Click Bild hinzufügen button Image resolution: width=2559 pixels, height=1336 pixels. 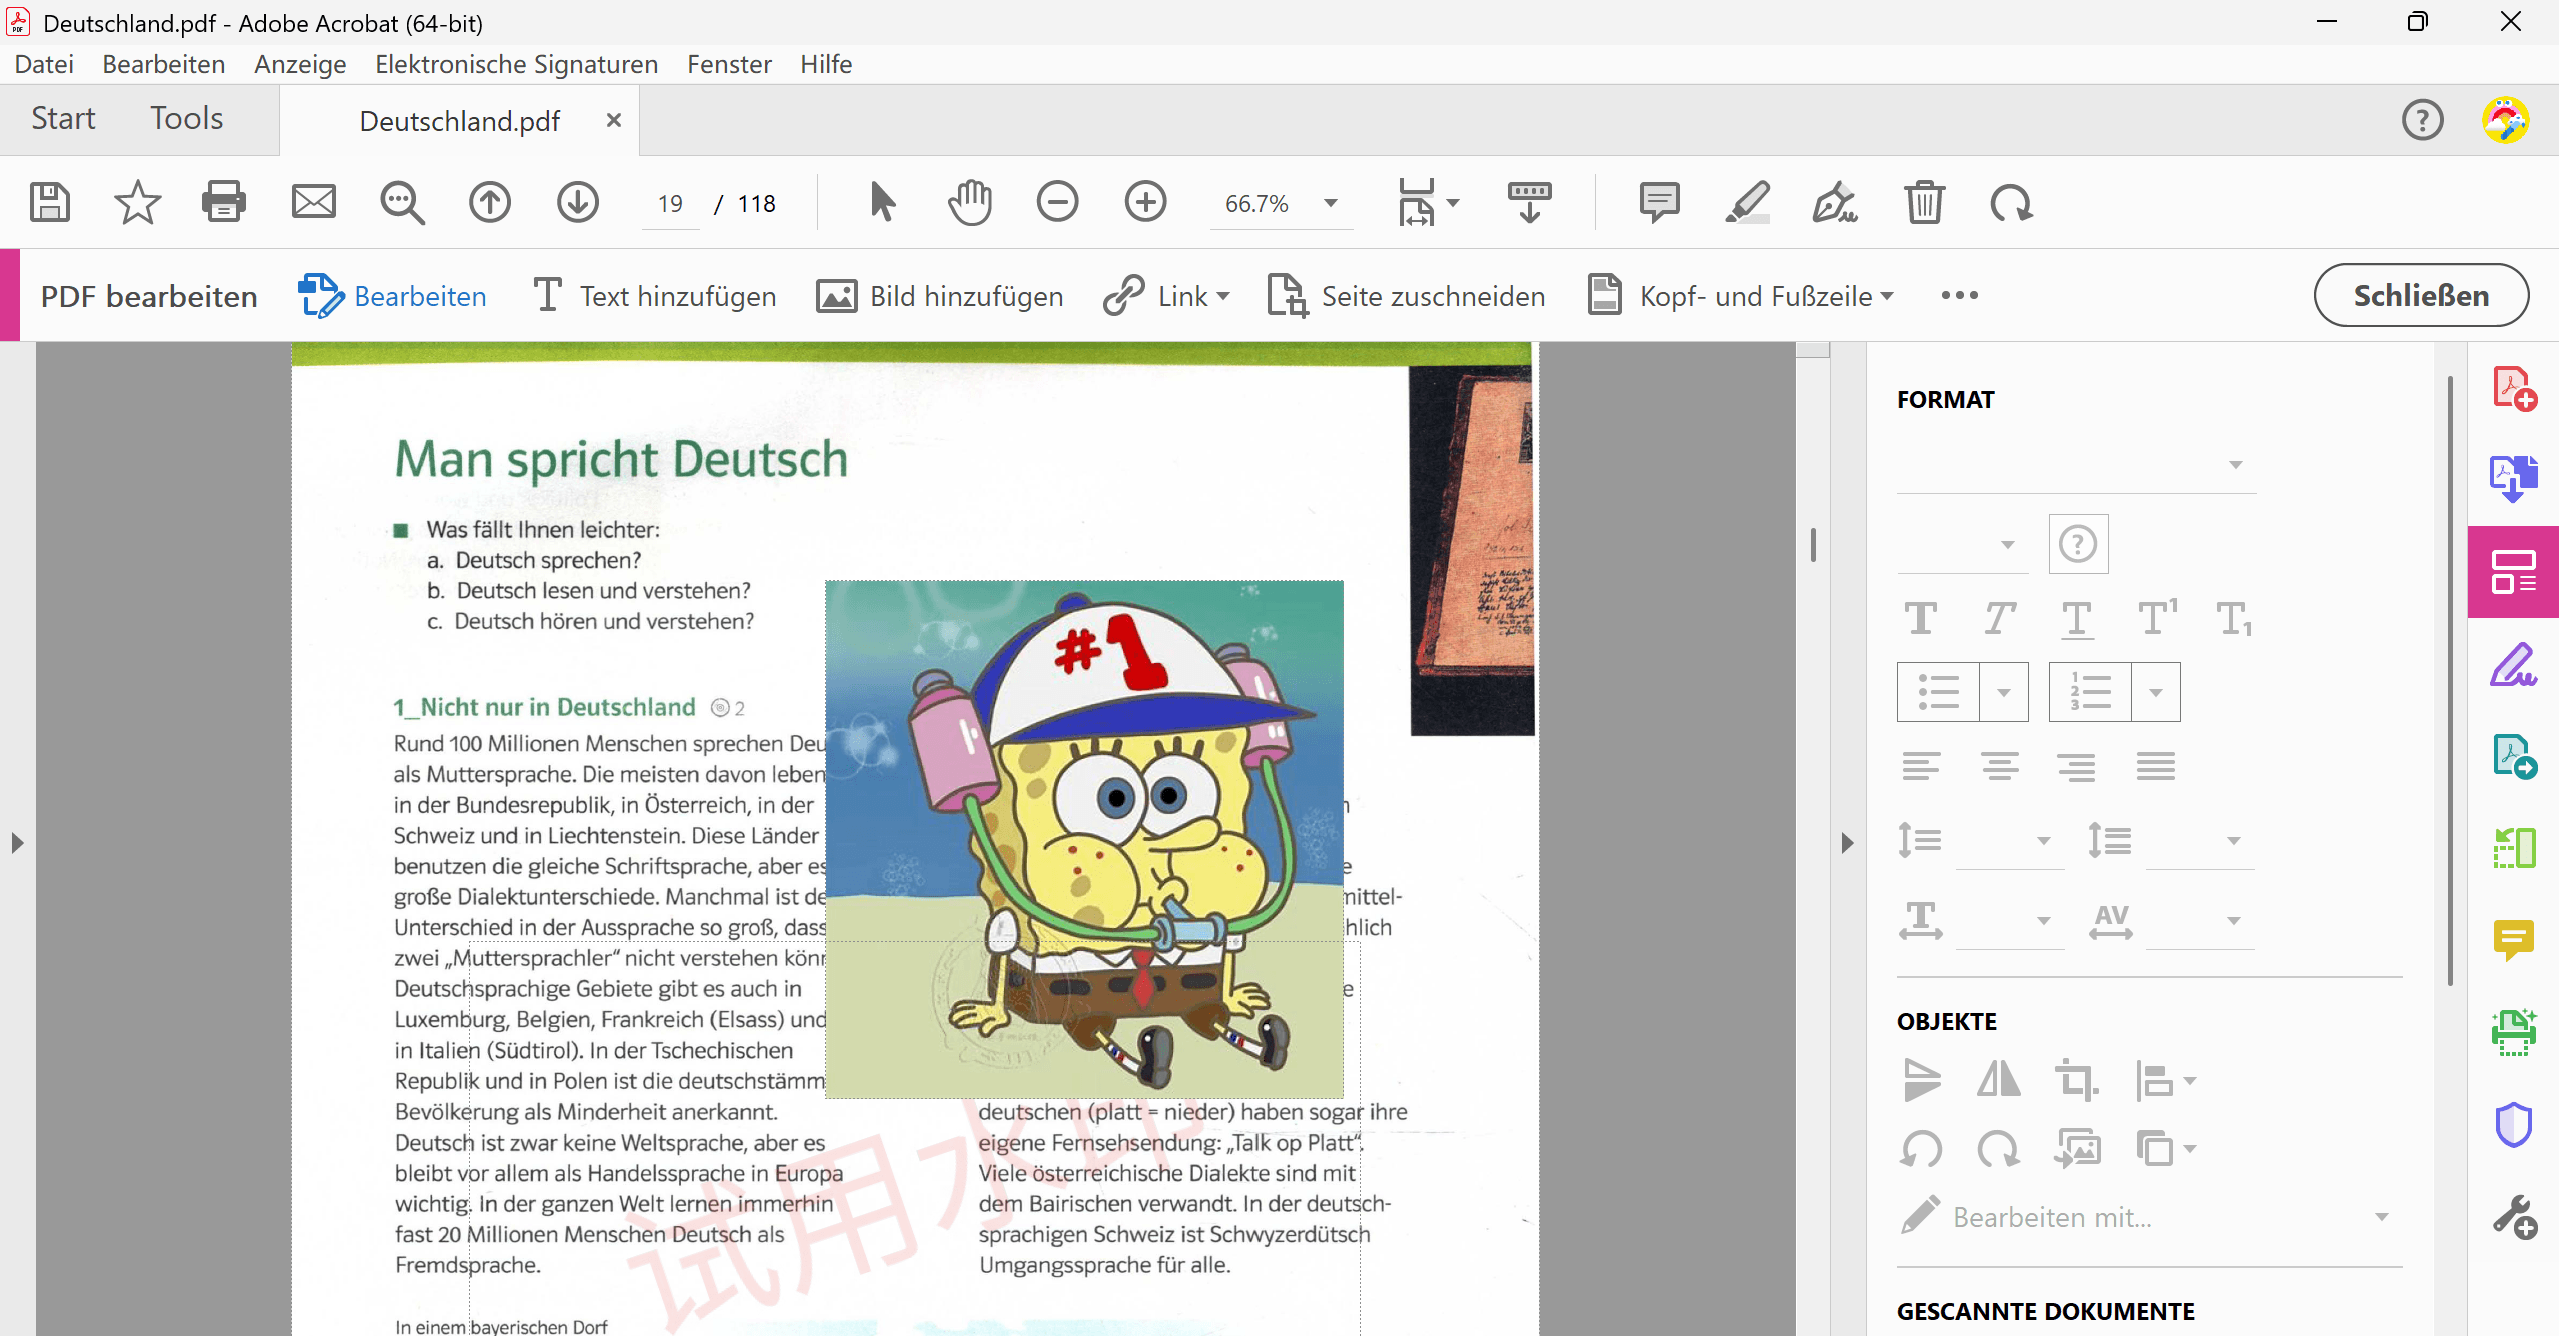(x=940, y=296)
